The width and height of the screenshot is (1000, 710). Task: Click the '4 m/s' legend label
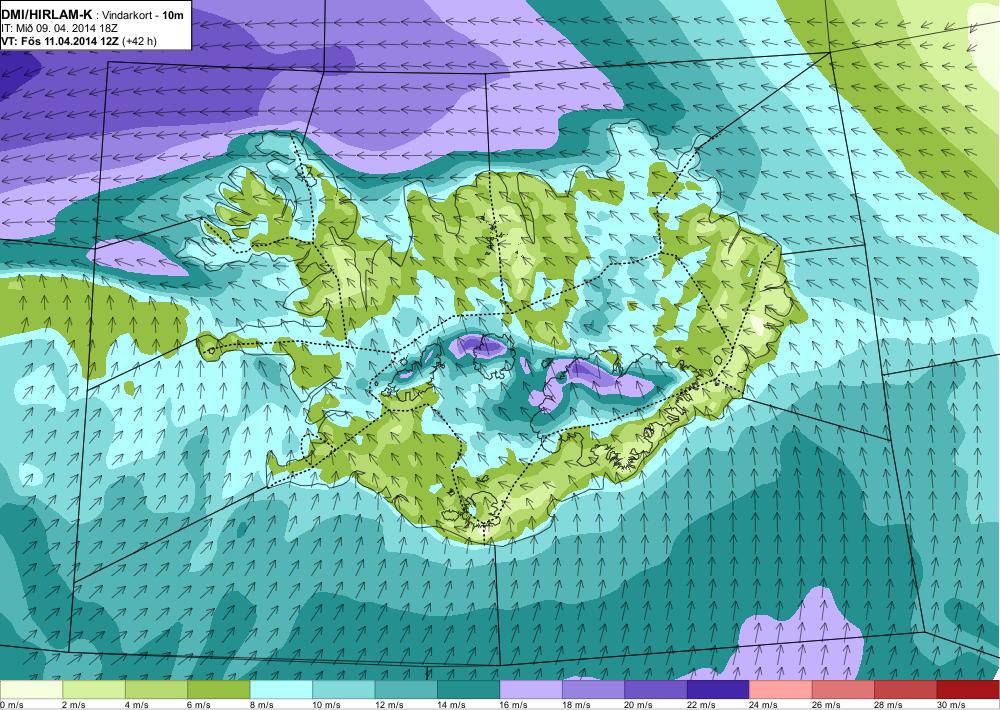(136, 705)
